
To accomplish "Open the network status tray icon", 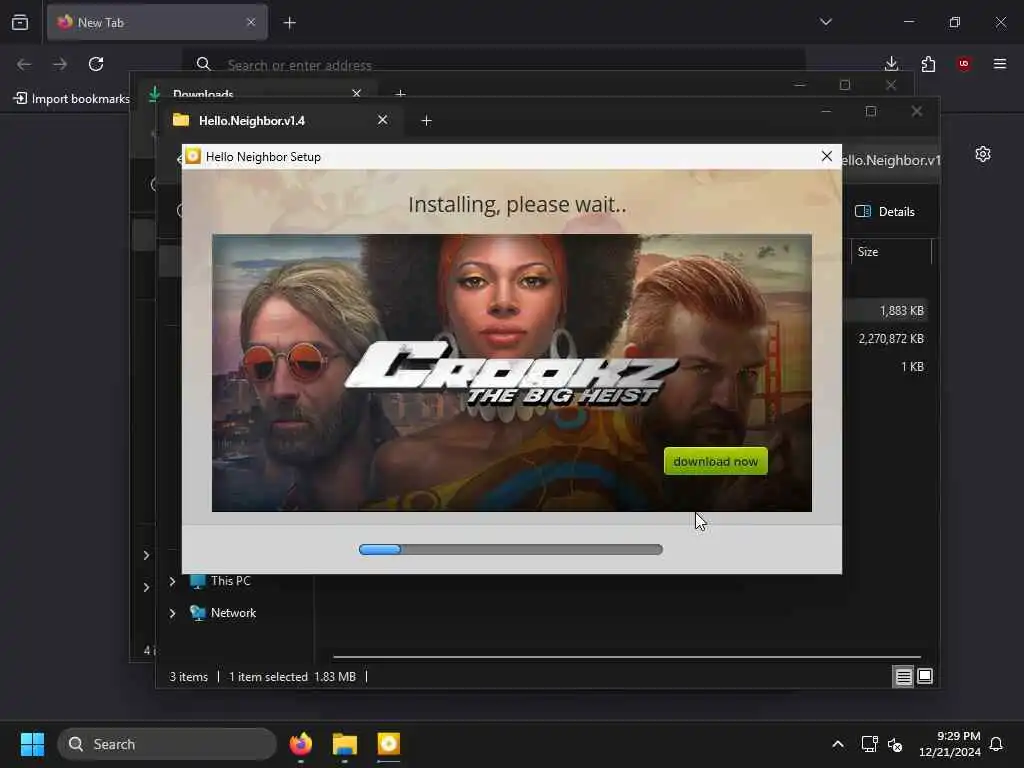I will 869,744.
